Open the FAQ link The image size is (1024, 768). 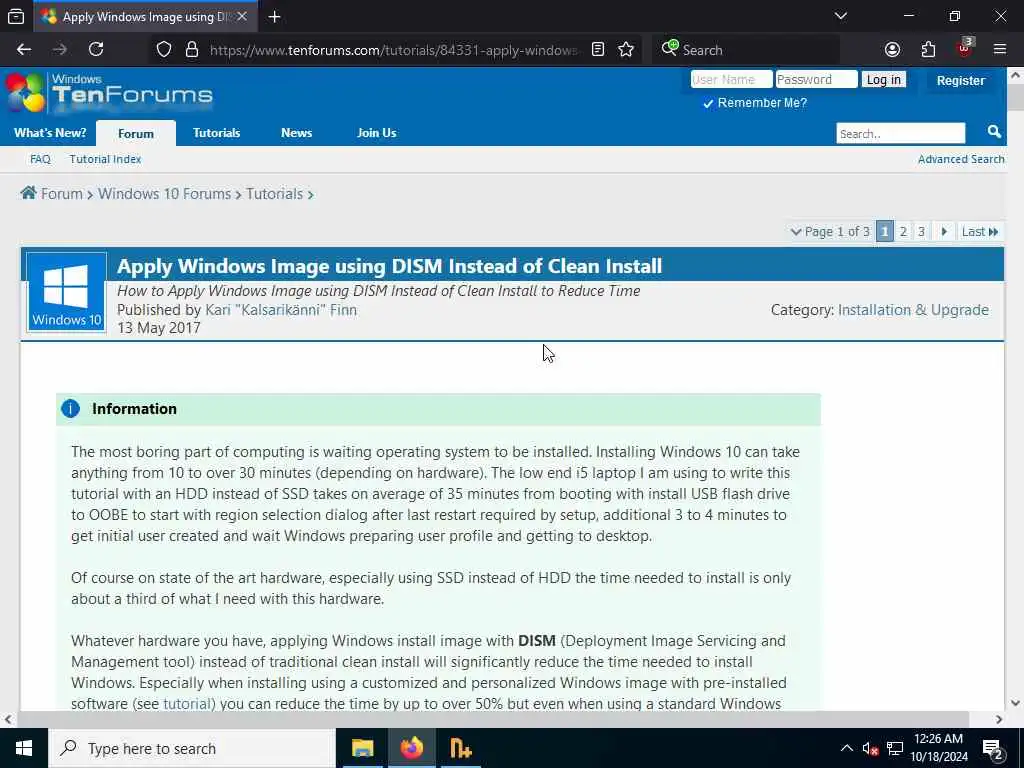40,159
